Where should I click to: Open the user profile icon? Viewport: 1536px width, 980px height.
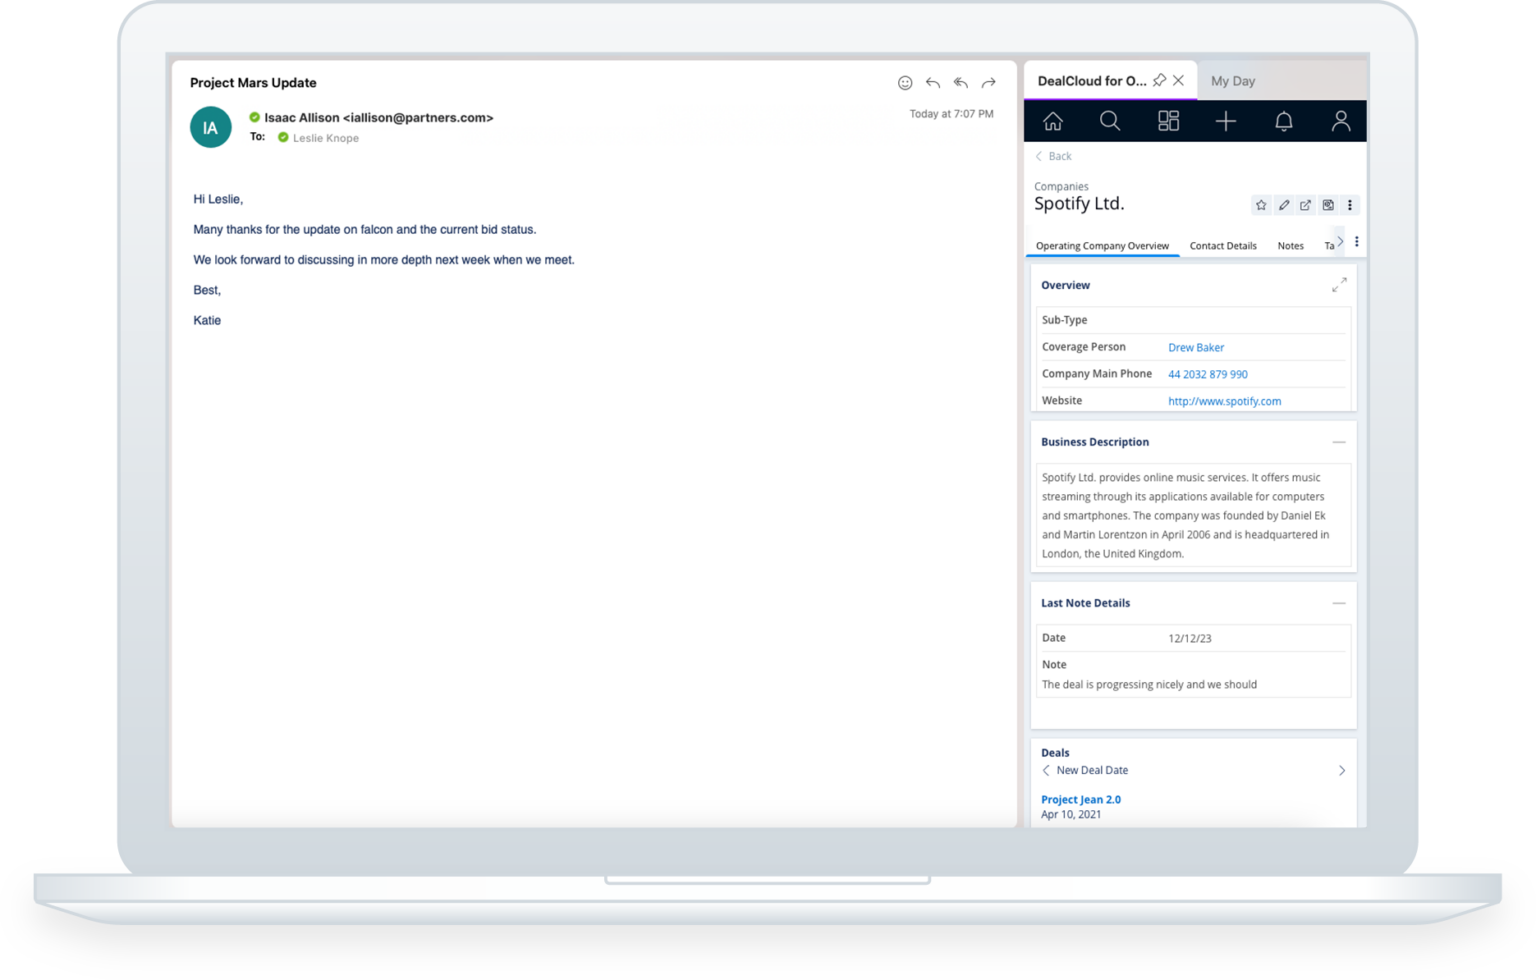tap(1341, 121)
